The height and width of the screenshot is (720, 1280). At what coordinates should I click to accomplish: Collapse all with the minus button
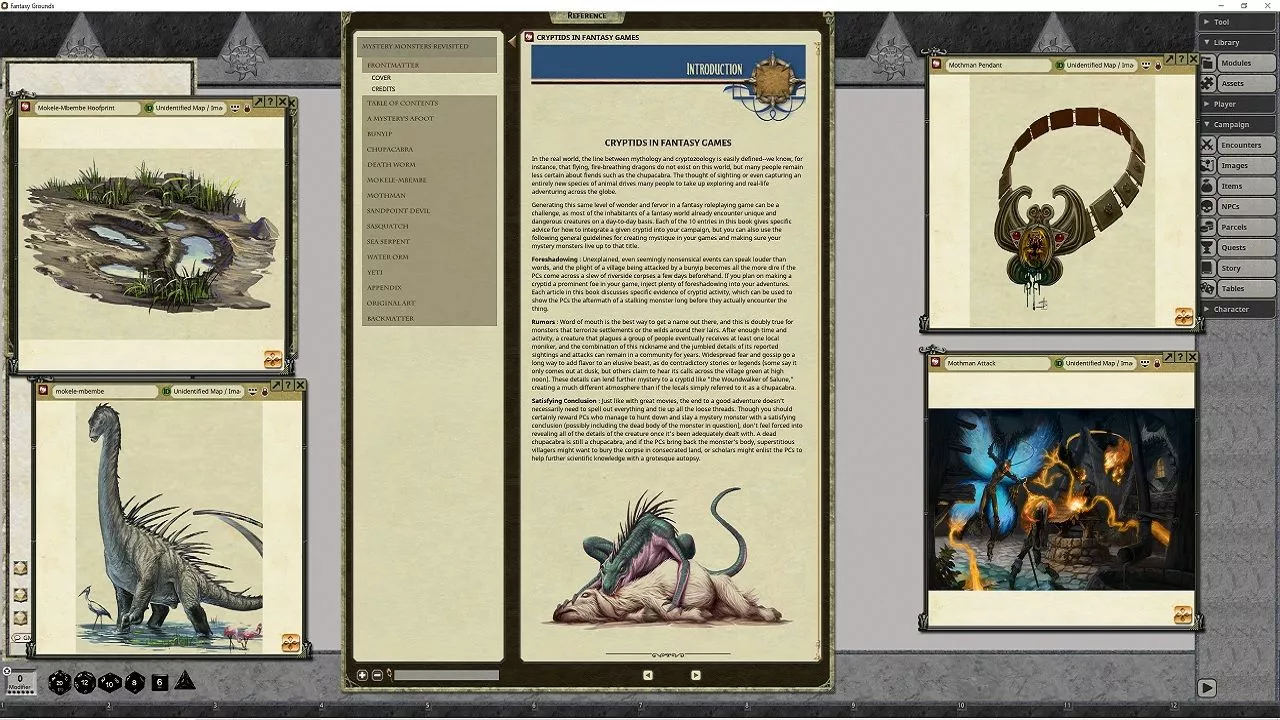376,675
